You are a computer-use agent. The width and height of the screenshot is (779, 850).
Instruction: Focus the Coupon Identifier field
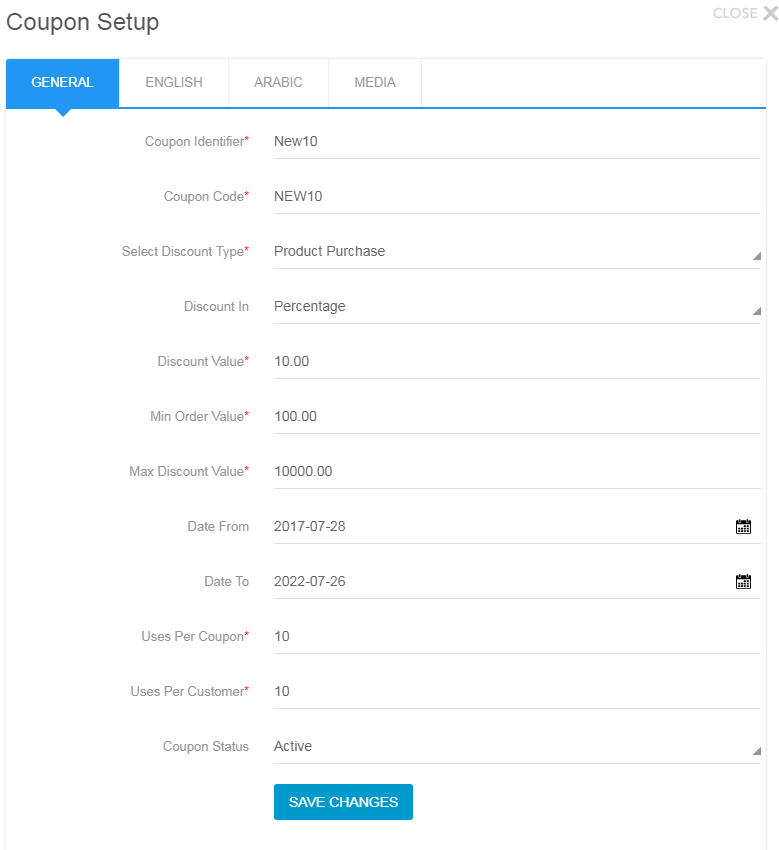tap(517, 141)
